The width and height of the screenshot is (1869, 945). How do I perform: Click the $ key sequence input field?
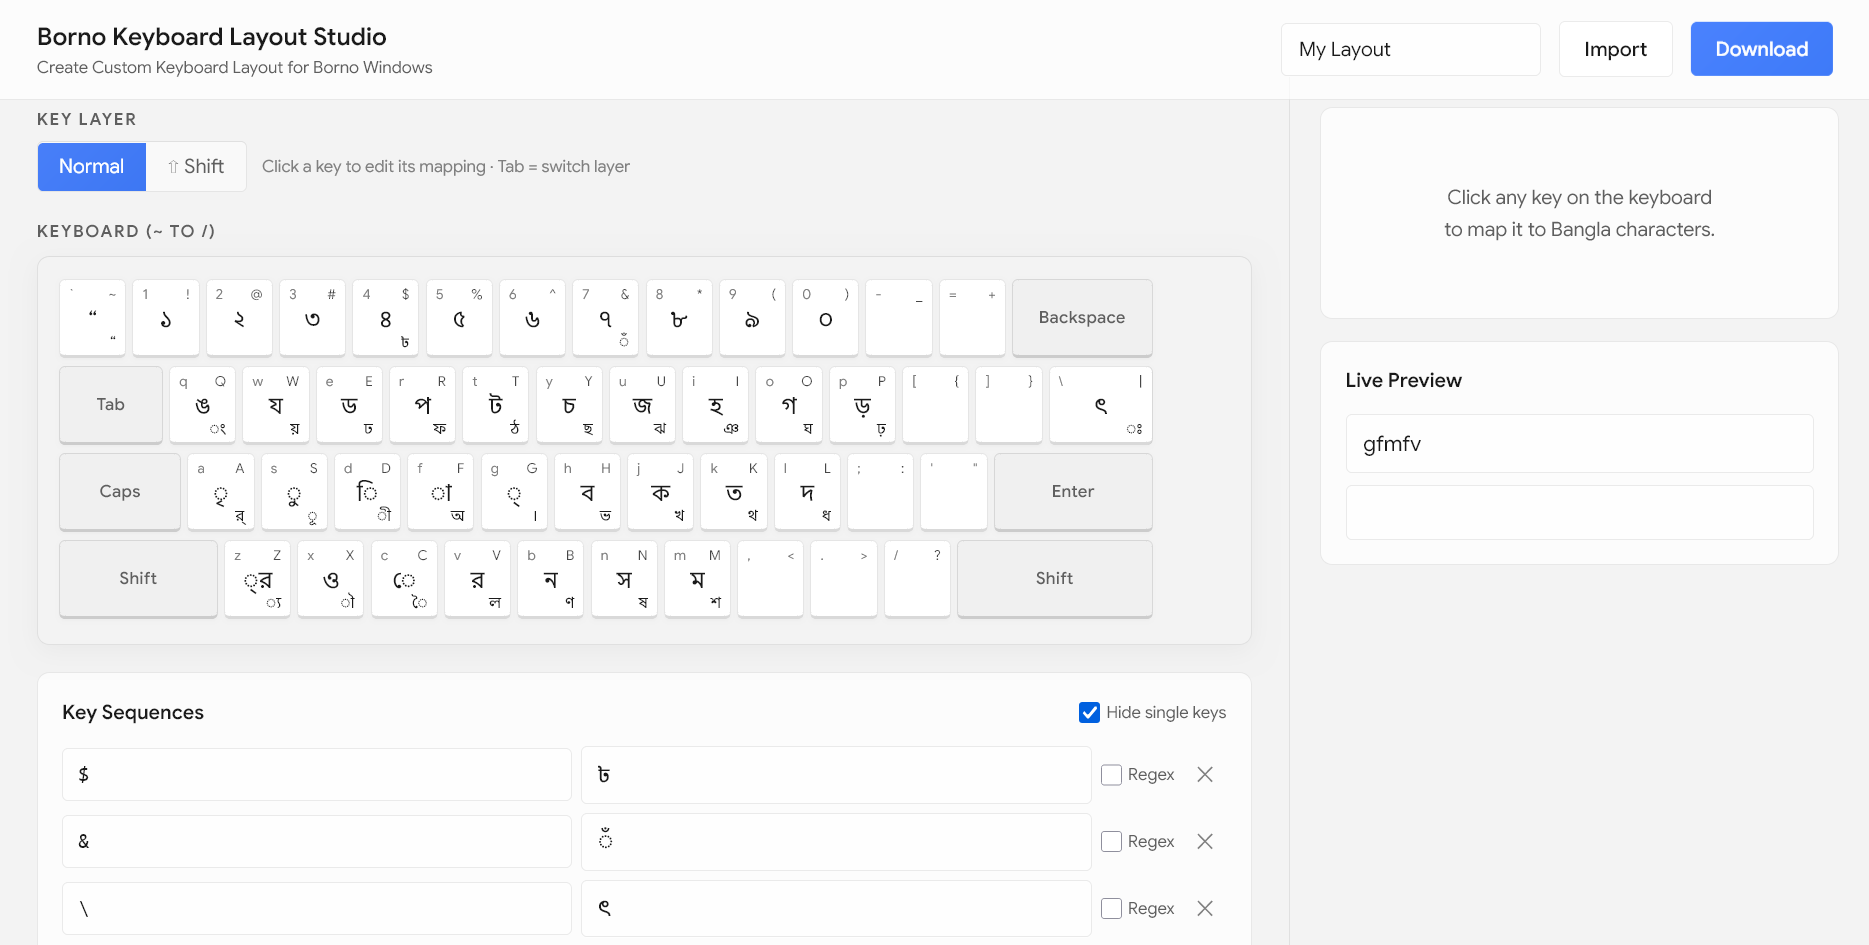click(316, 775)
